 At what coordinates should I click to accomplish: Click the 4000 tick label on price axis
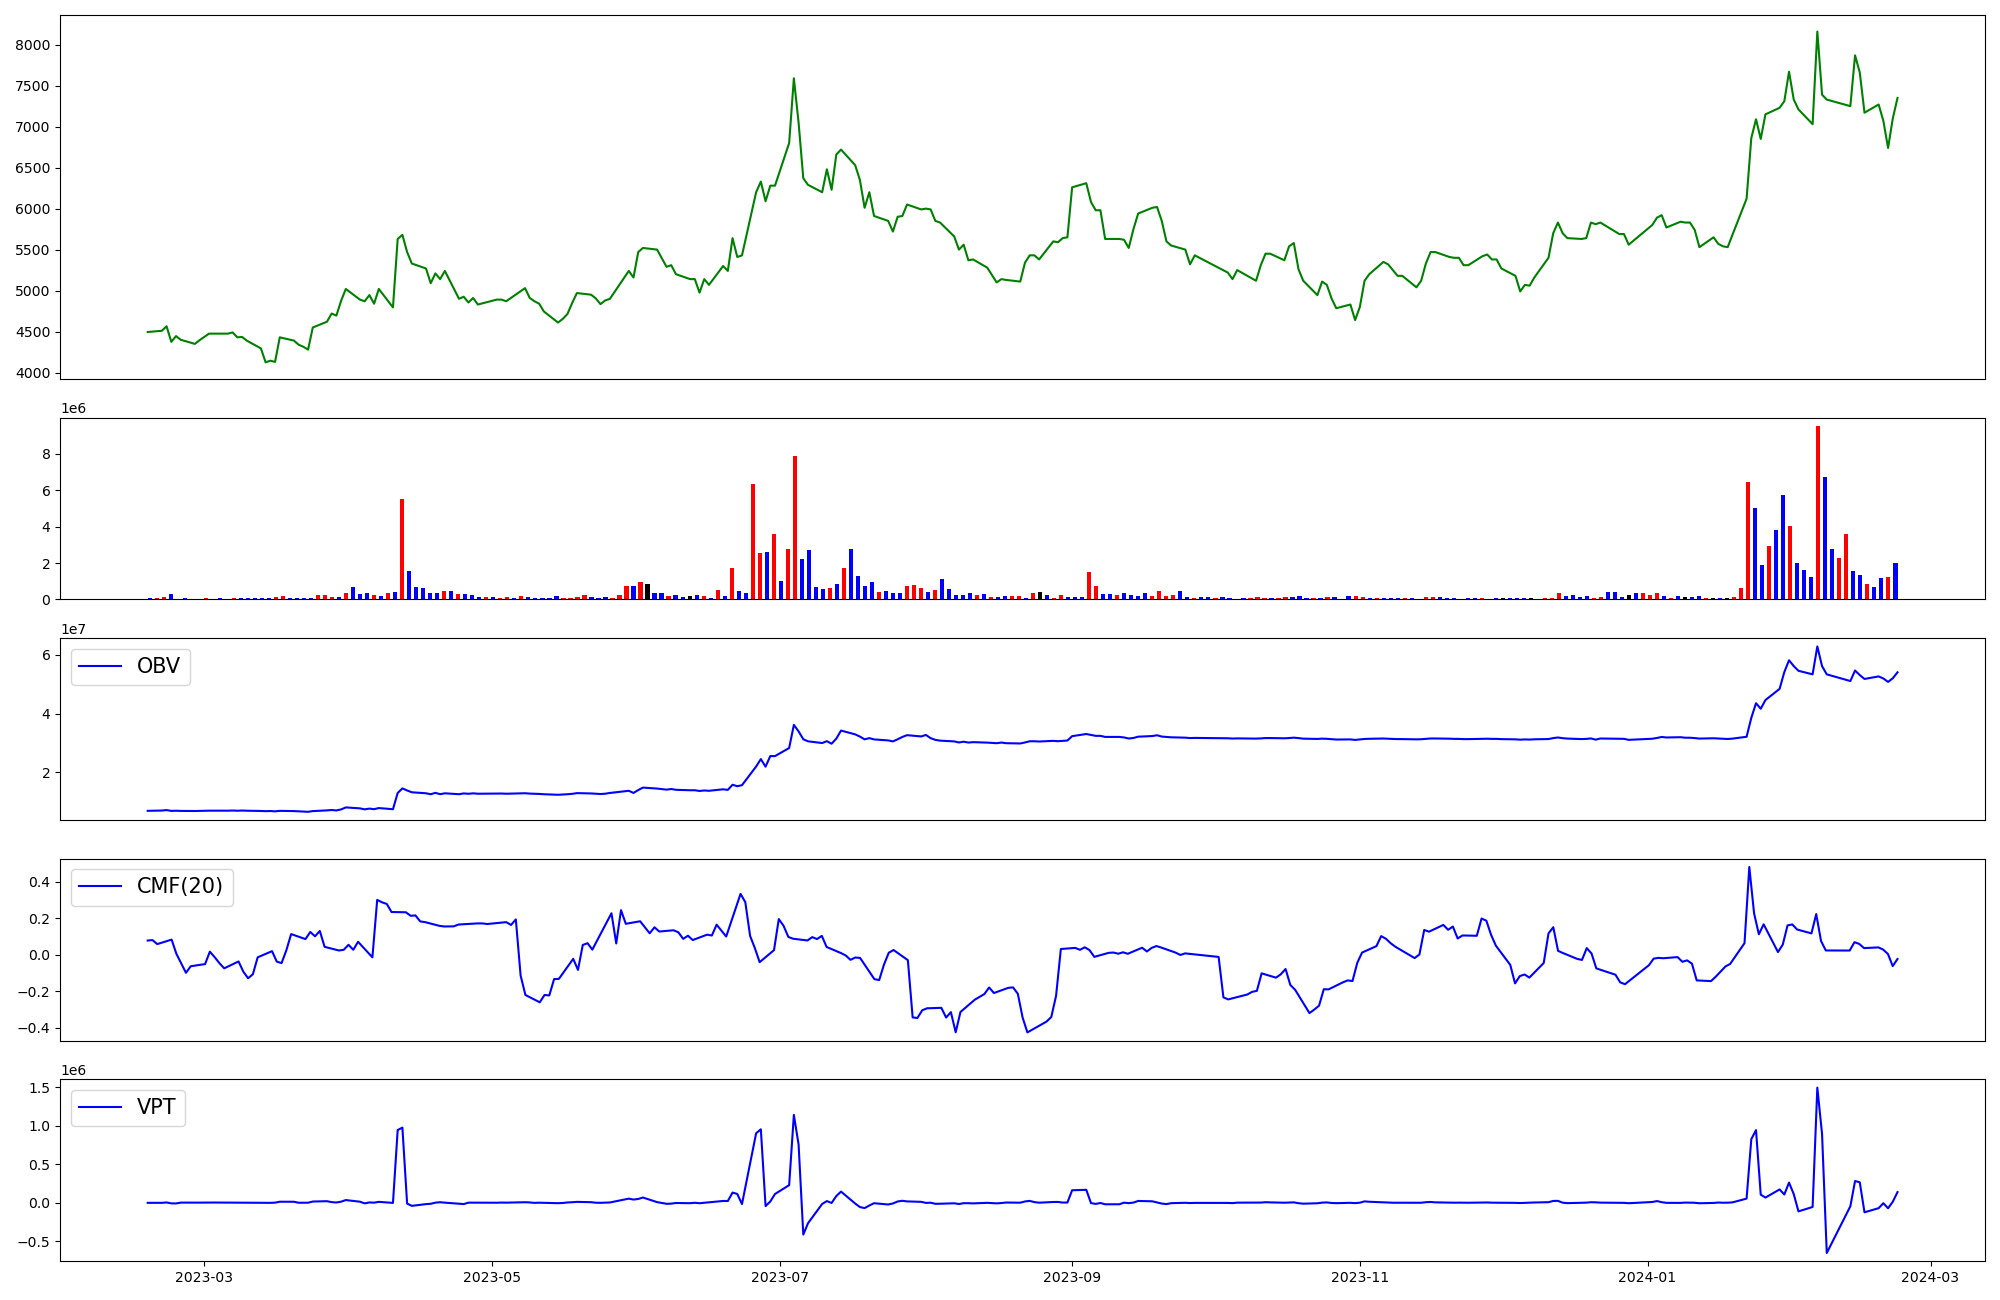[x=33, y=374]
